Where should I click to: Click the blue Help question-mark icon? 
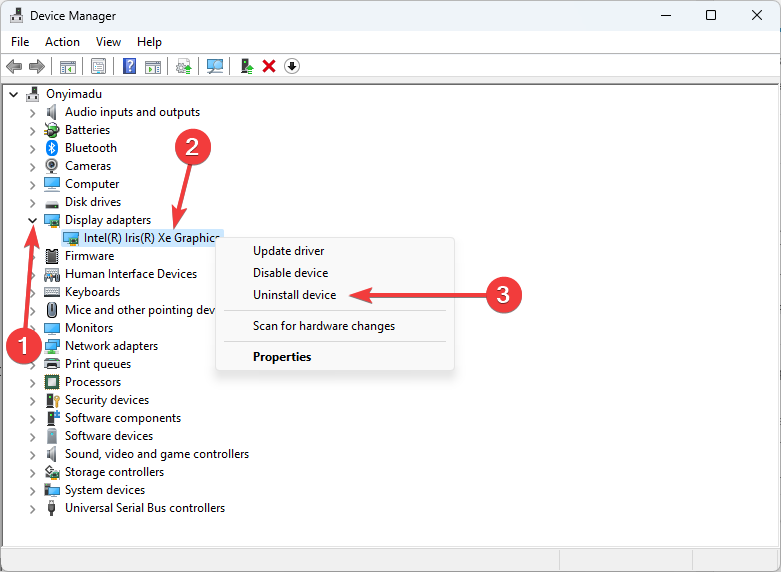pos(130,66)
